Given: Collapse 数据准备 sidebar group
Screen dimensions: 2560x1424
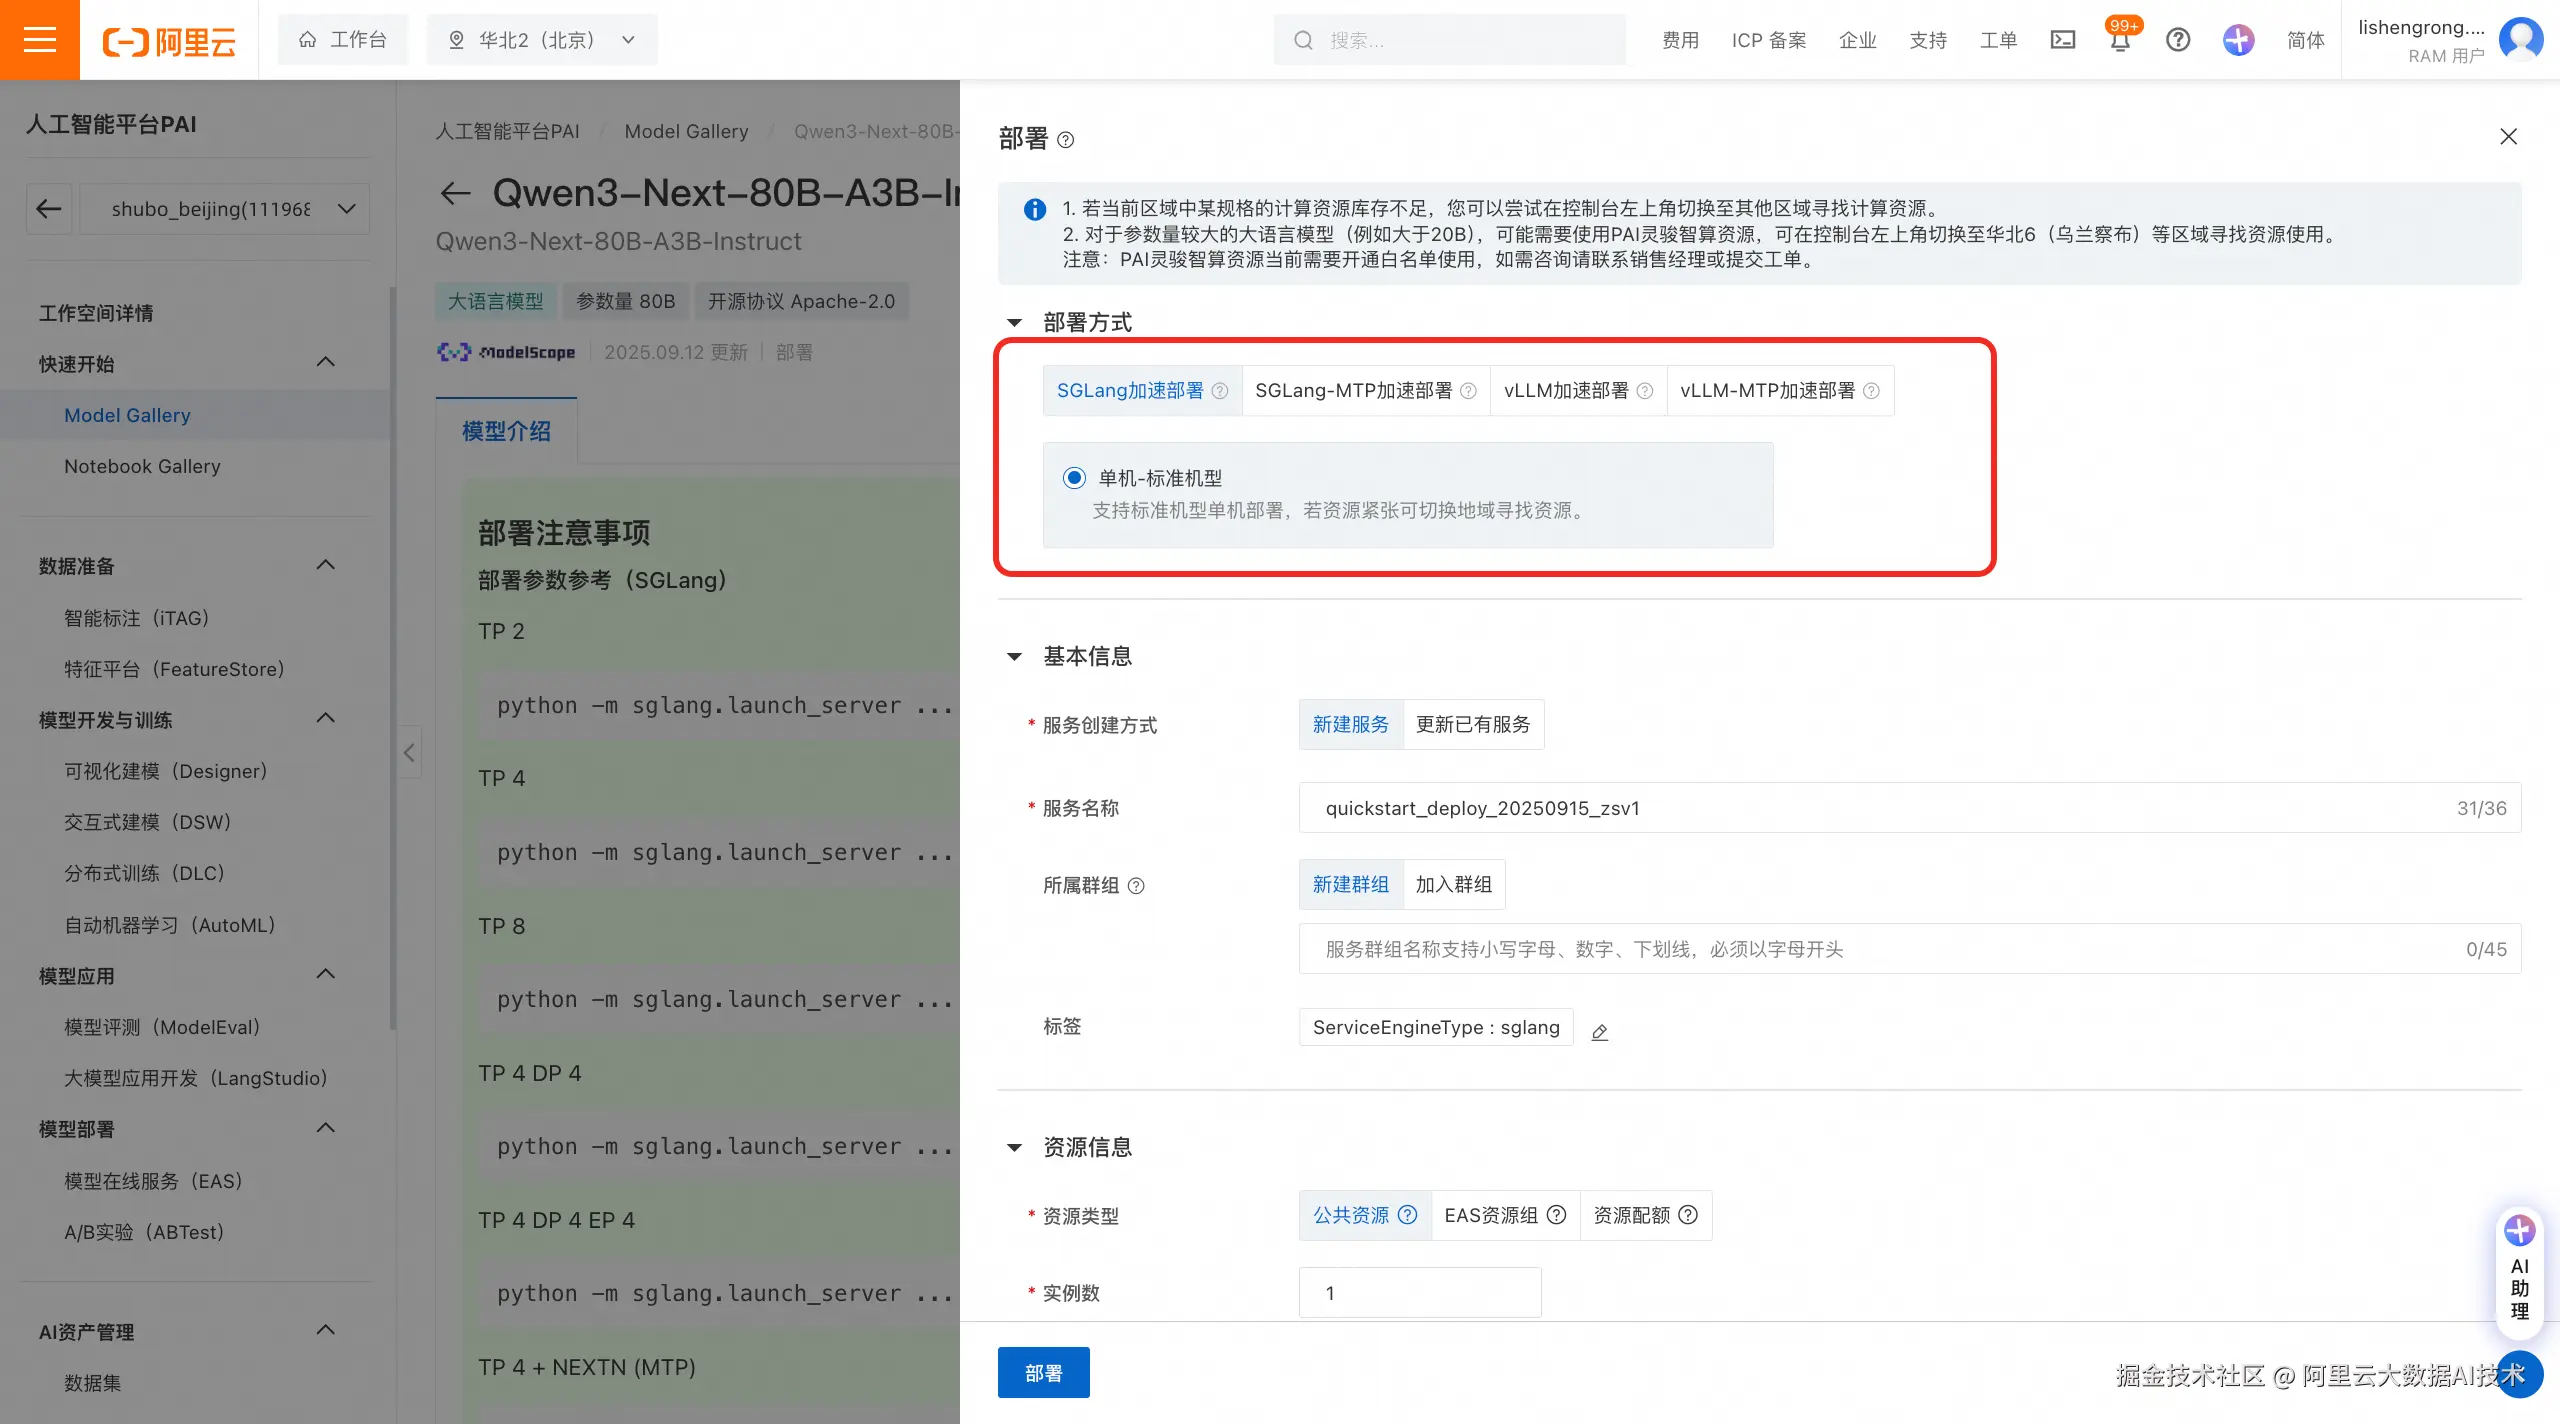Looking at the screenshot, I should coord(325,566).
